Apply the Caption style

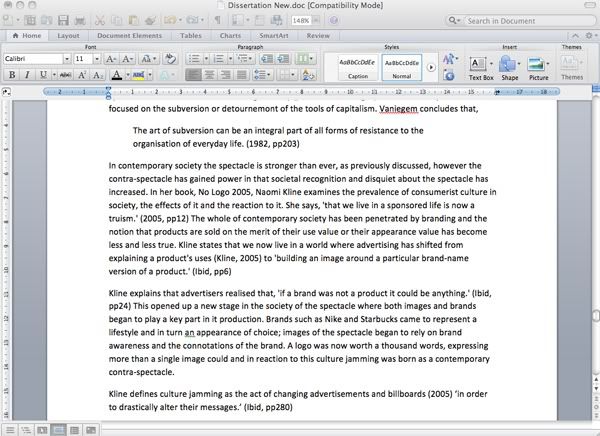(x=357, y=68)
